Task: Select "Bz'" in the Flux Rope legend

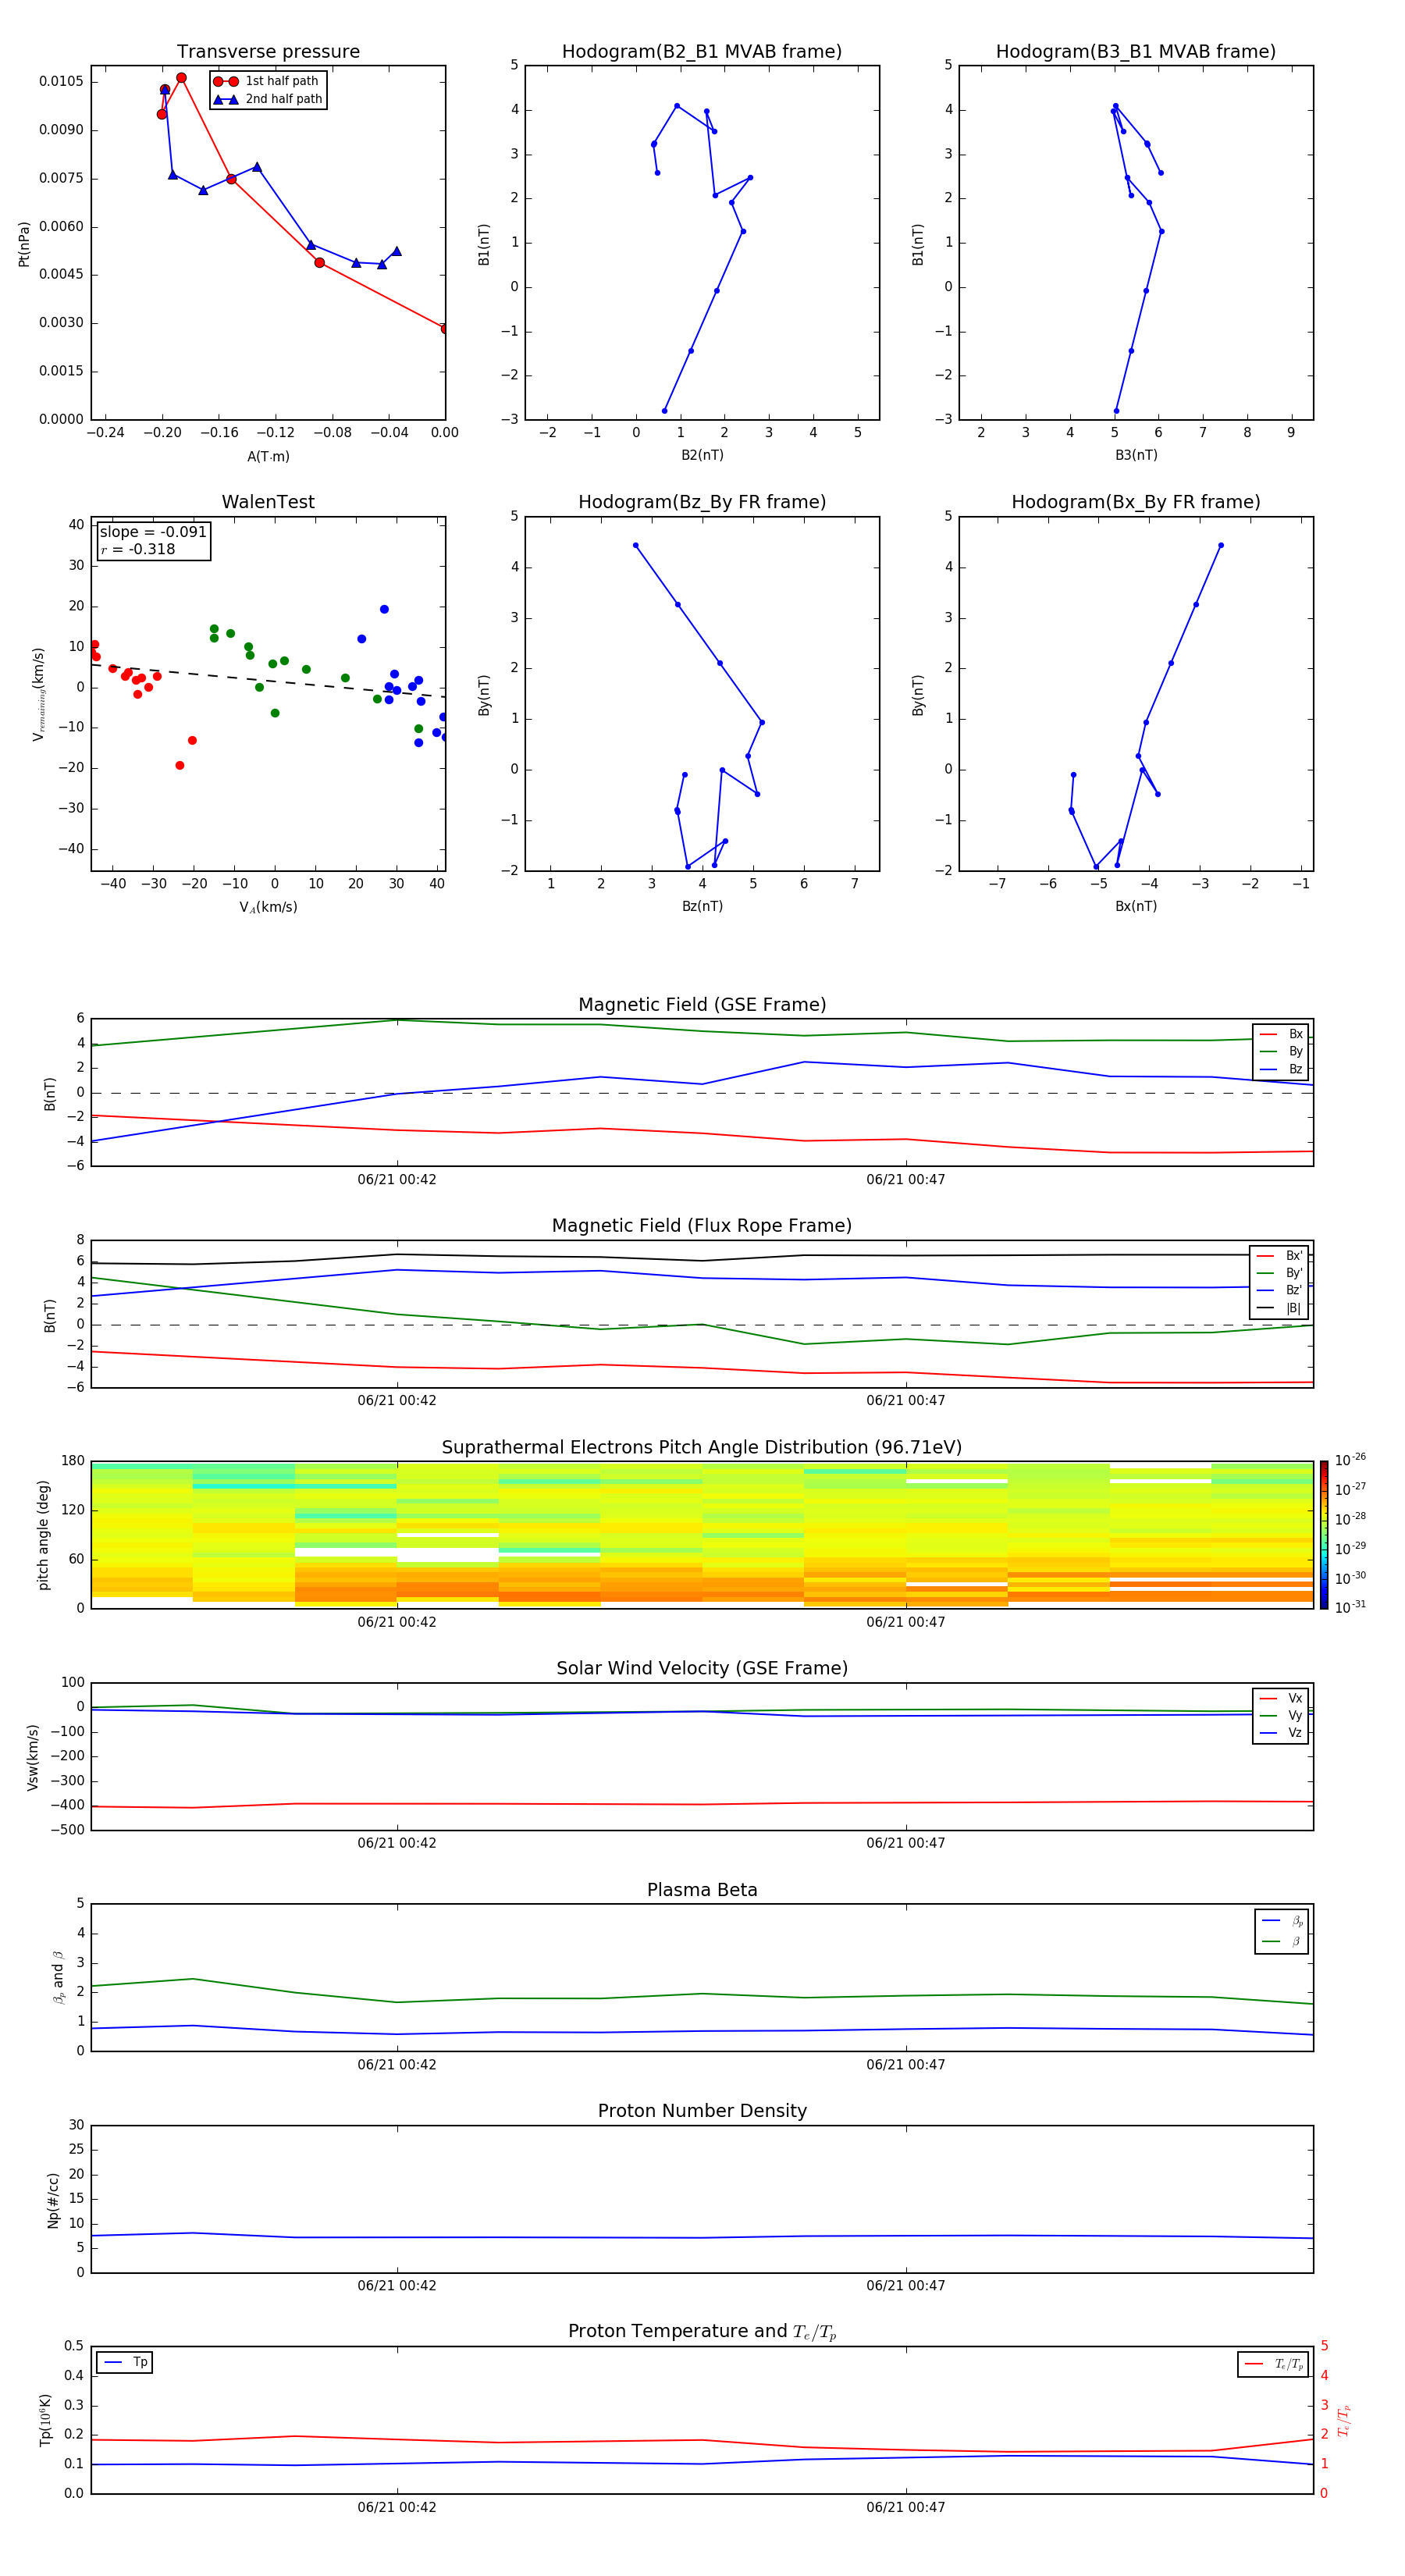Action: coord(1279,1290)
